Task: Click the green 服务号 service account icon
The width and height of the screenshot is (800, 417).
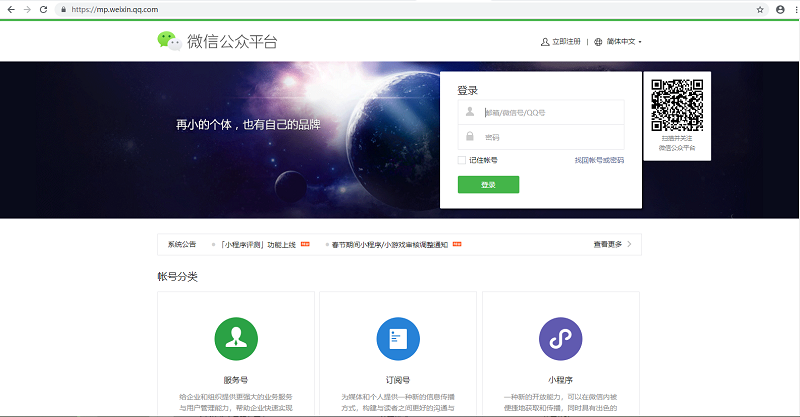Action: pos(236,339)
